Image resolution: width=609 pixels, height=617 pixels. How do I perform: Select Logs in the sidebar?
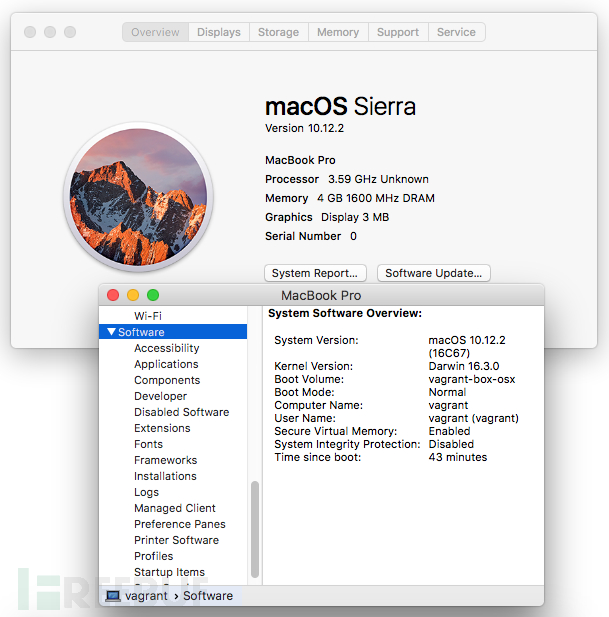click(x=146, y=492)
